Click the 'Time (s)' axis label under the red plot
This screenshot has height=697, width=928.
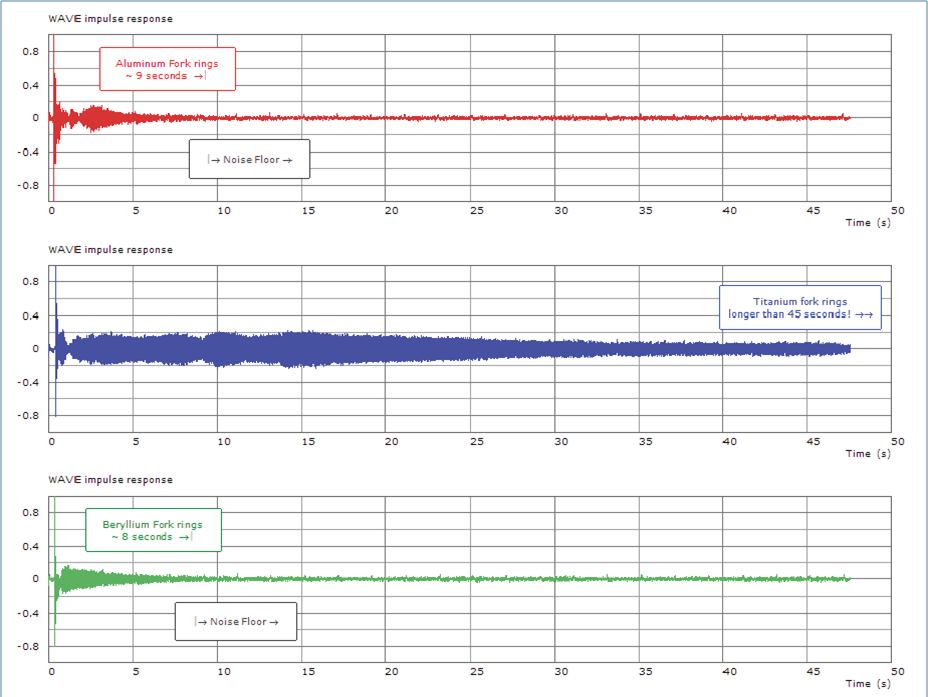868,222
